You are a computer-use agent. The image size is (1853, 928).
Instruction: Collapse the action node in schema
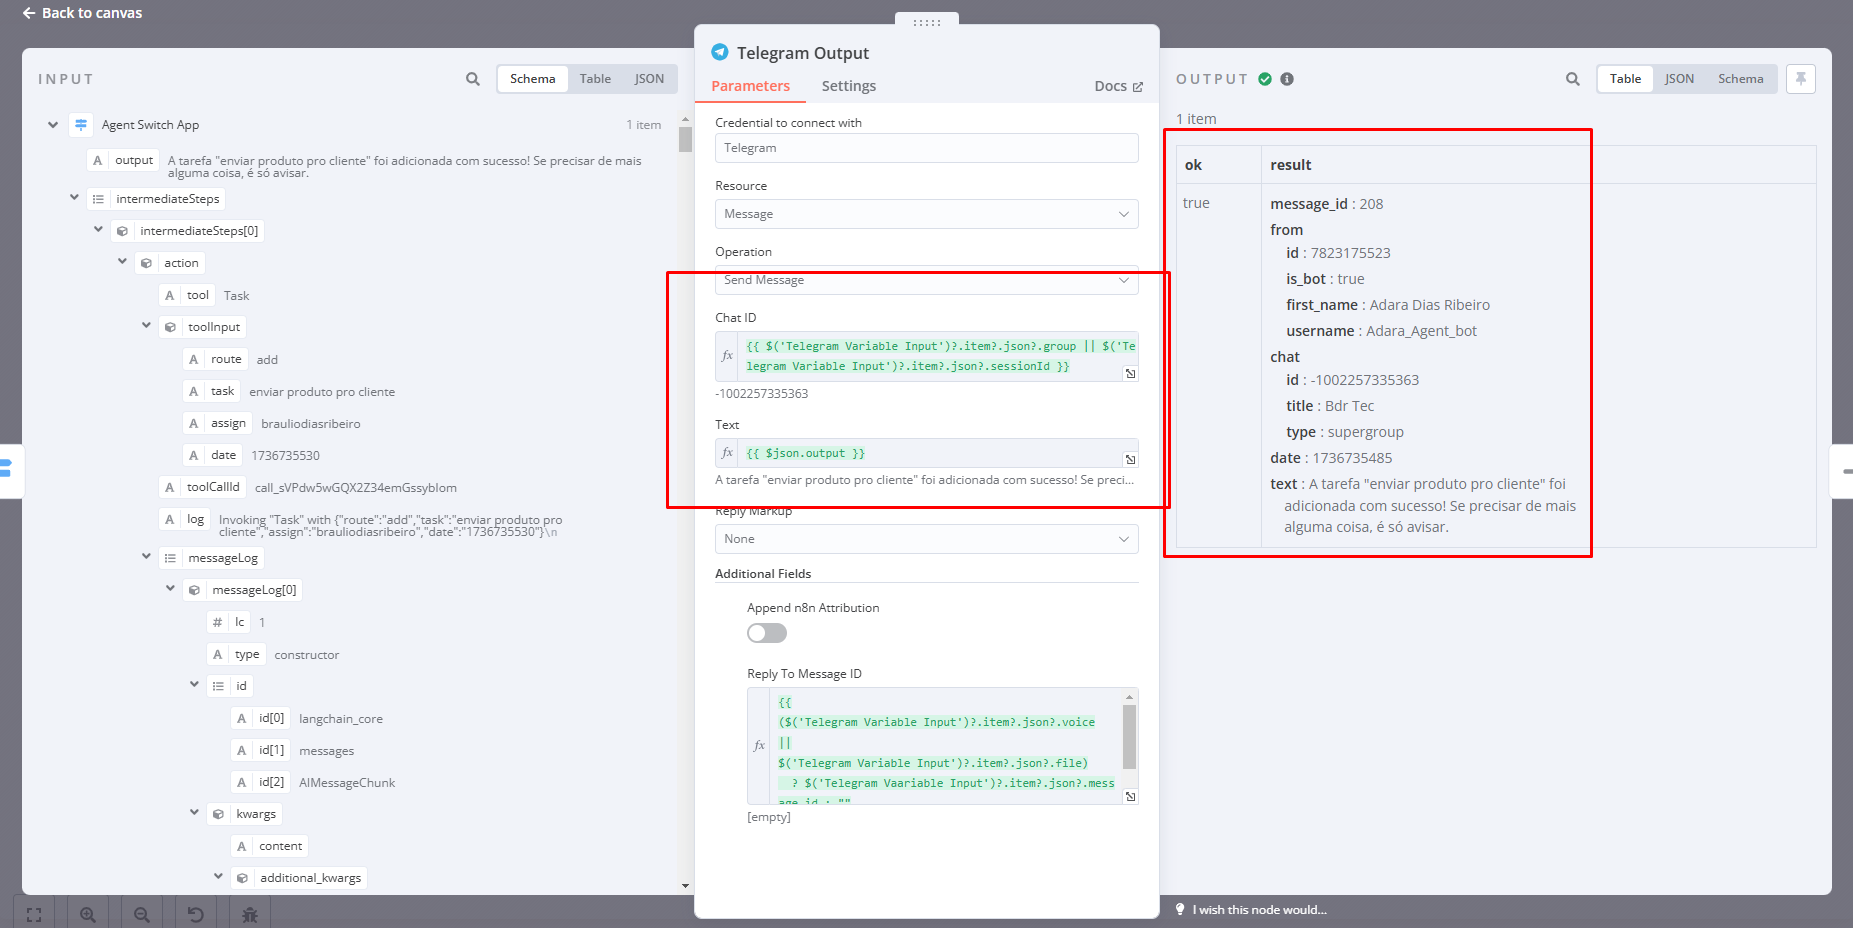(122, 261)
